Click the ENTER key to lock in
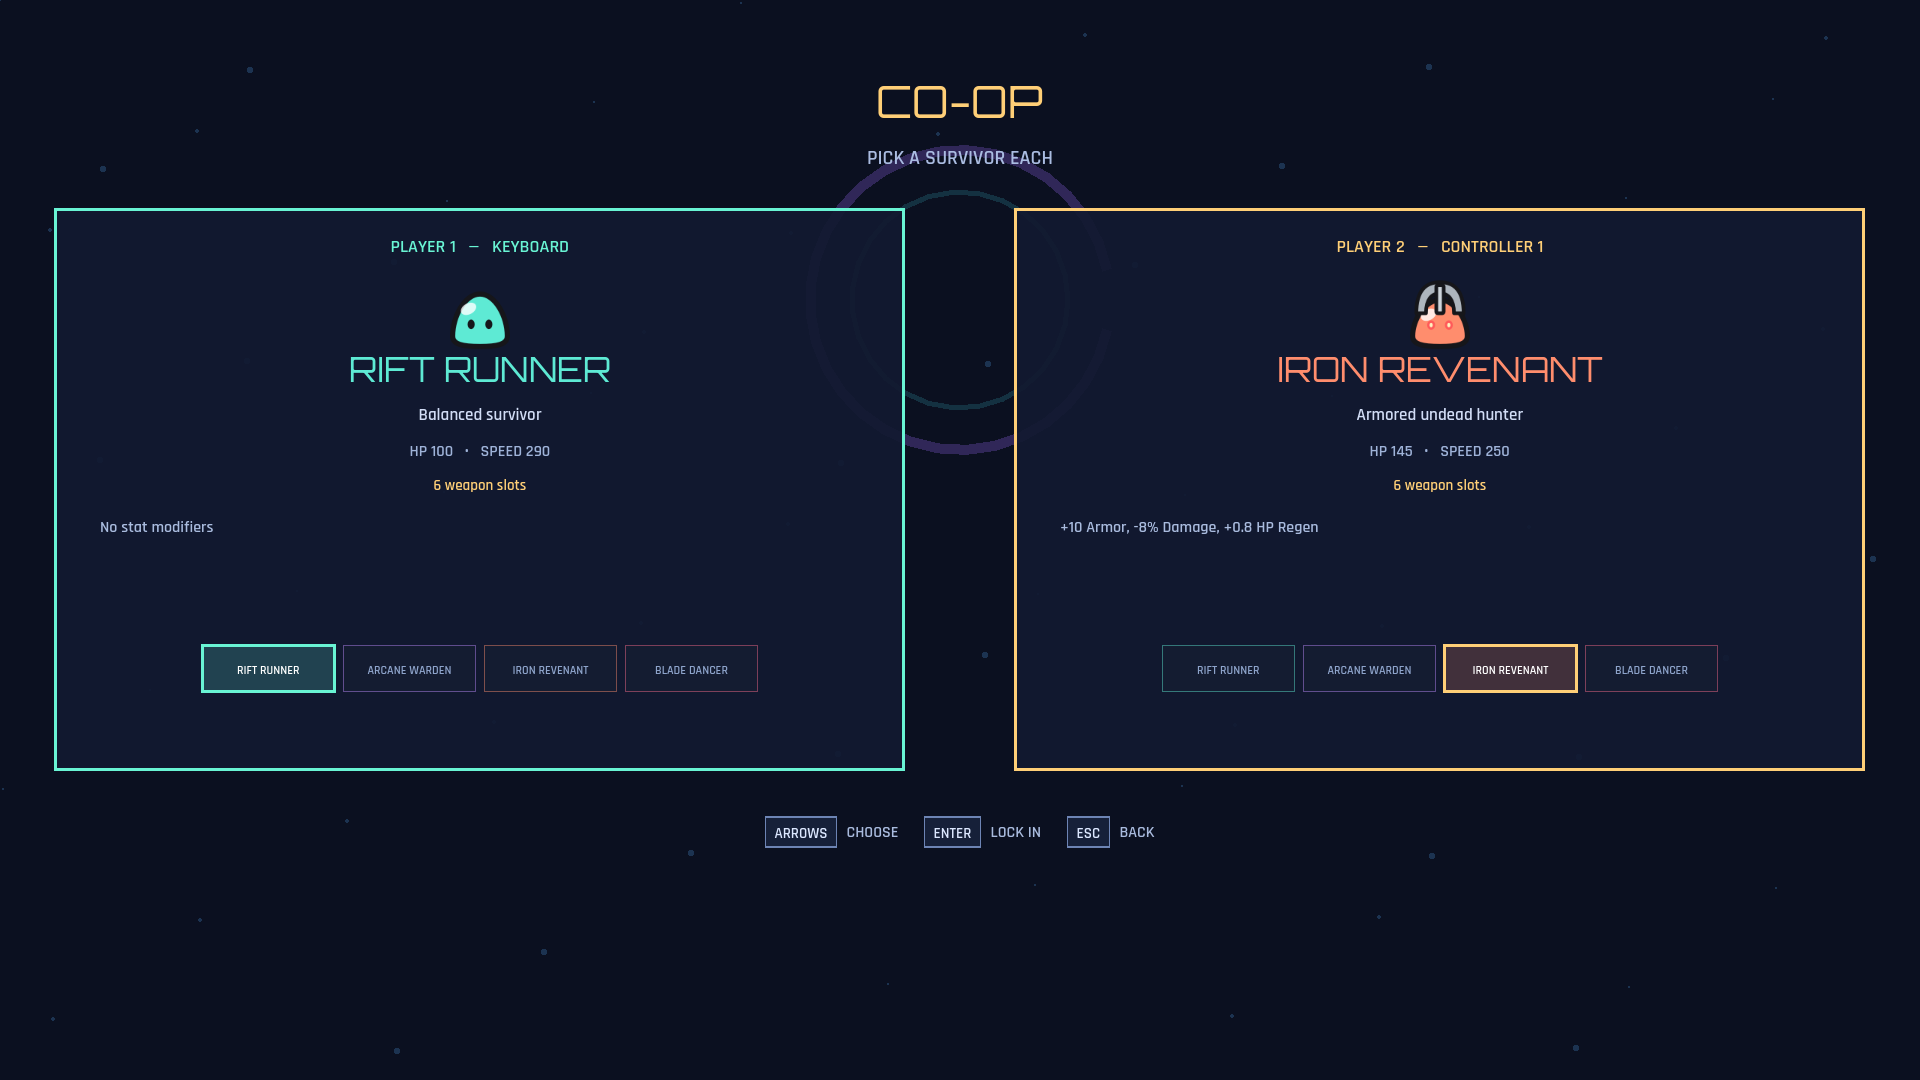The height and width of the screenshot is (1080, 1920). (952, 832)
